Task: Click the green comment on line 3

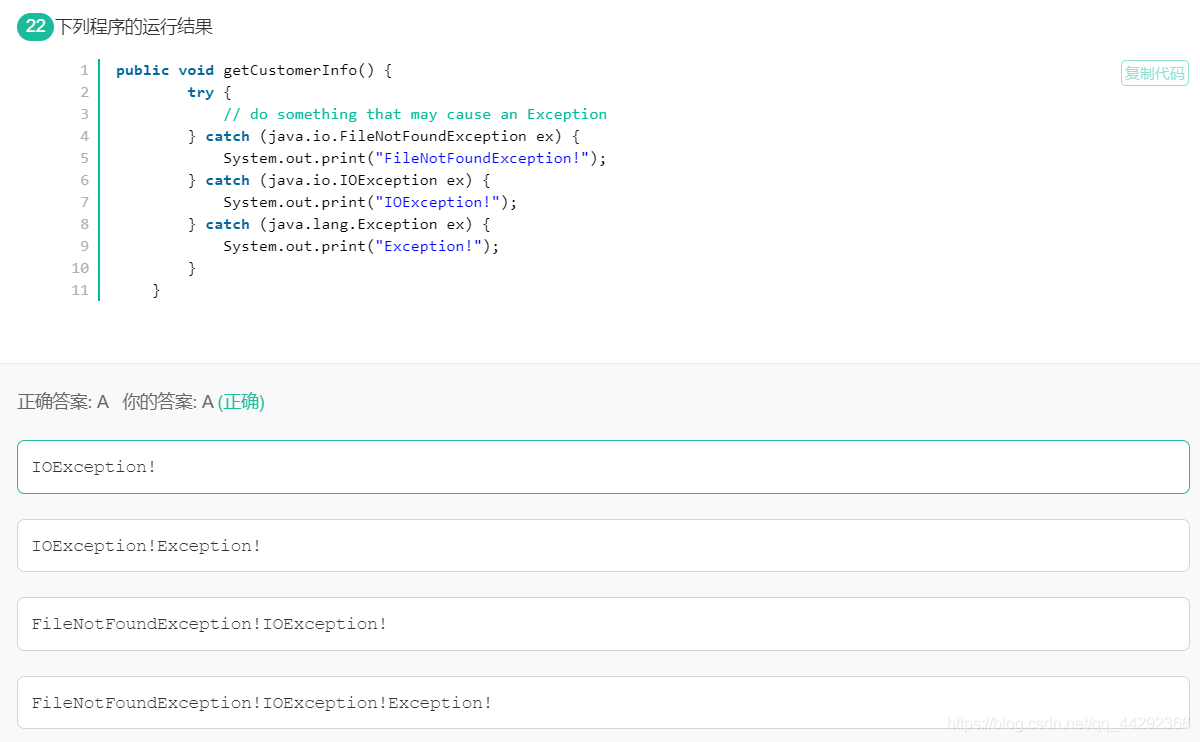Action: point(415,114)
